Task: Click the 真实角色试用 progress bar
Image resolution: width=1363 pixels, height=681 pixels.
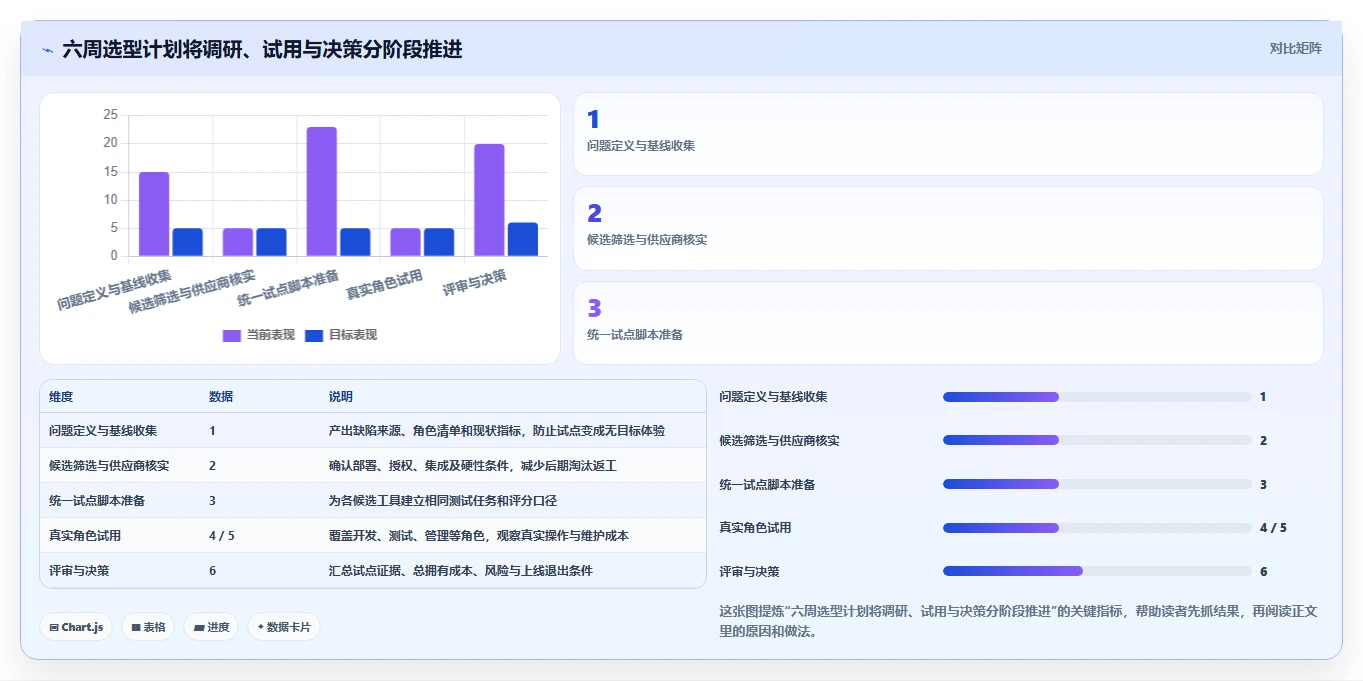Action: pyautogui.click(x=1097, y=528)
